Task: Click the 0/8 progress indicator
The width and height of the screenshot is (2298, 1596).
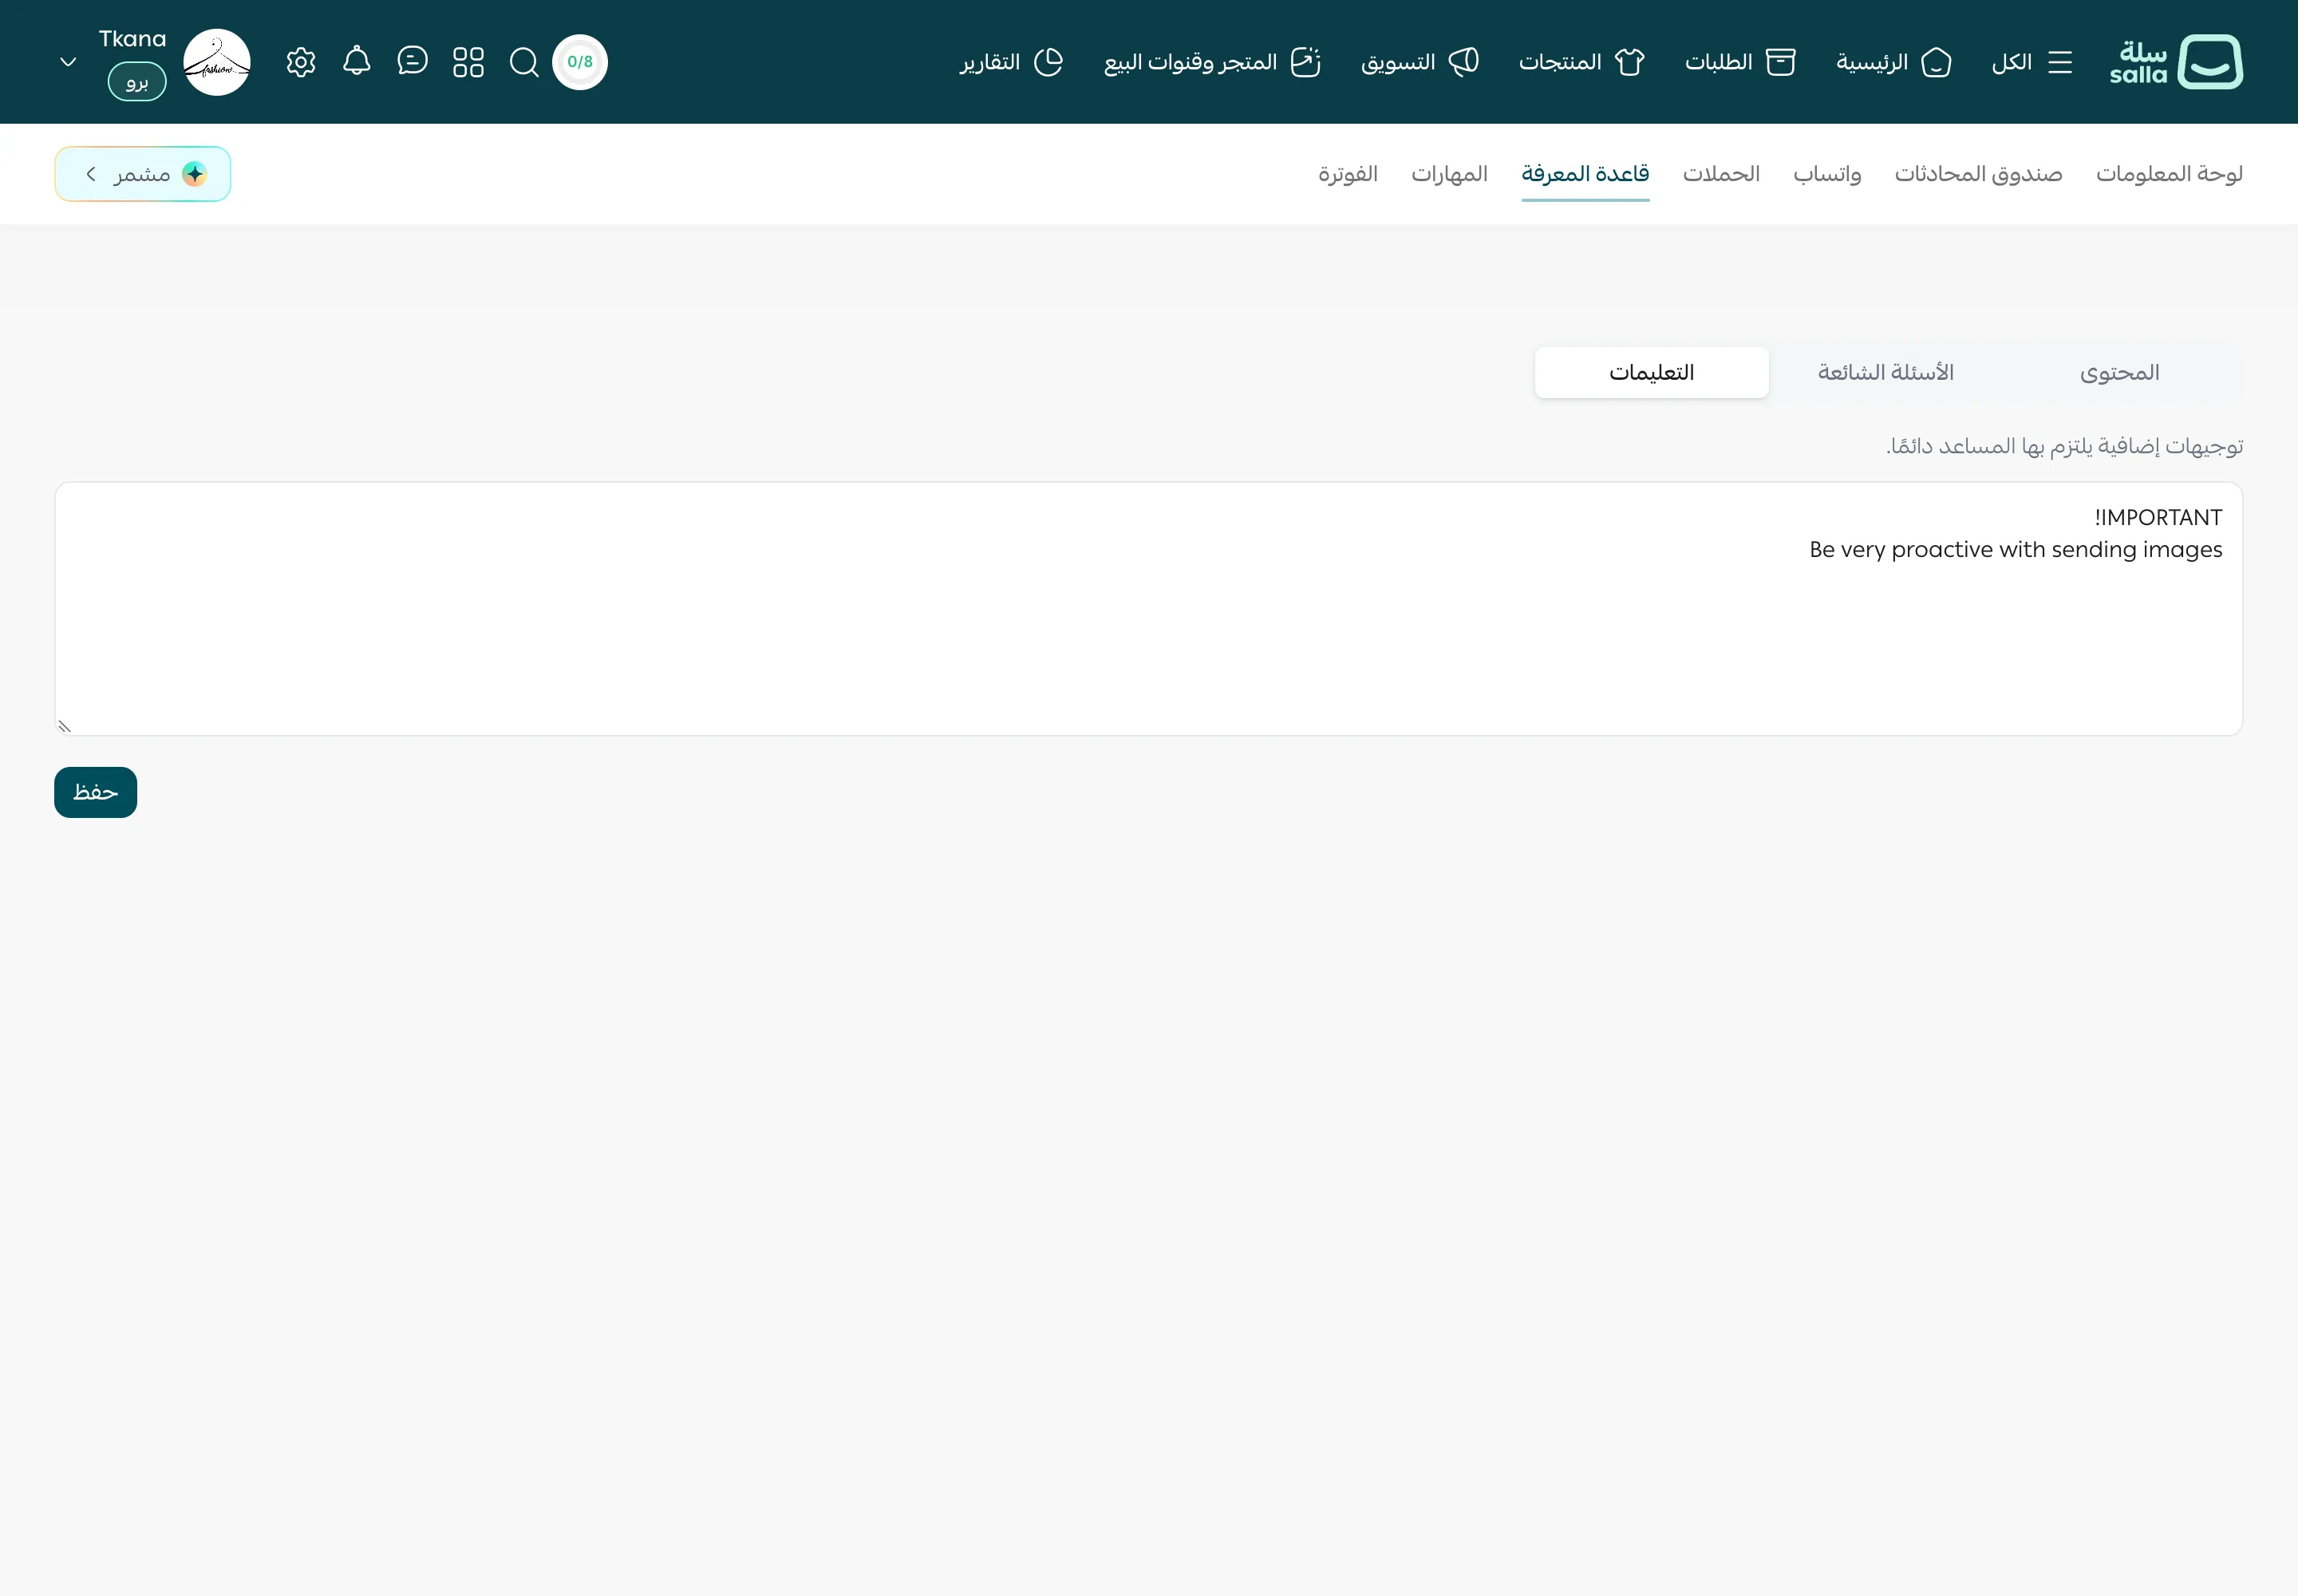Action: point(580,62)
